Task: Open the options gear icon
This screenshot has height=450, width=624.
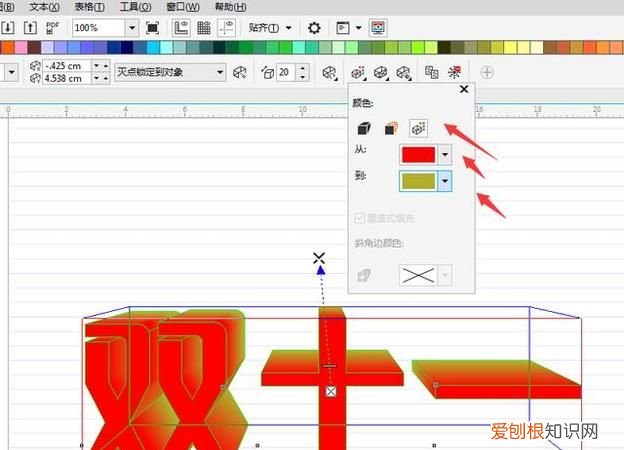Action: (314, 28)
